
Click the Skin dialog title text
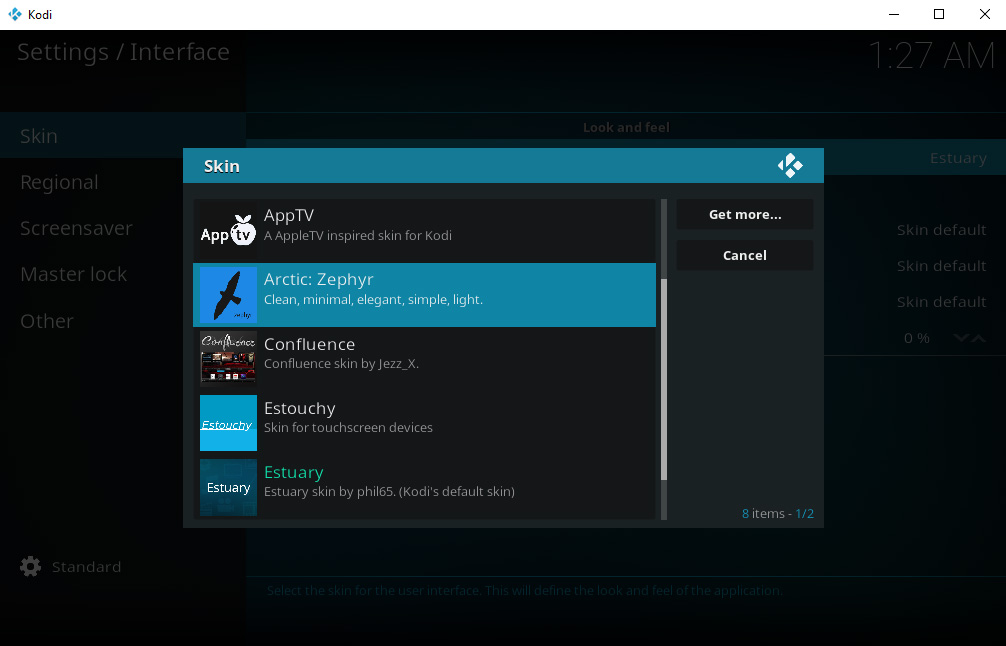222,166
